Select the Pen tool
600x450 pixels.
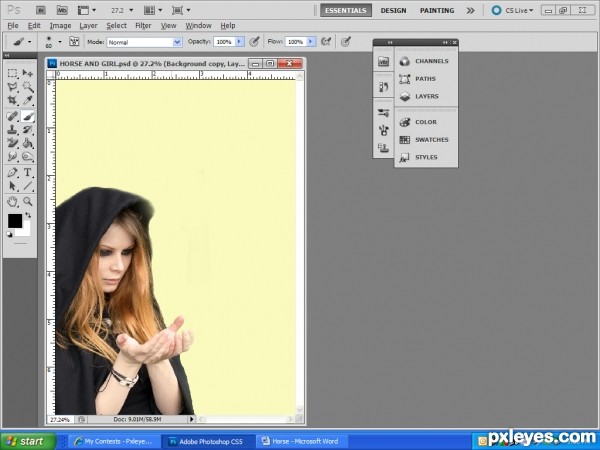click(x=13, y=173)
